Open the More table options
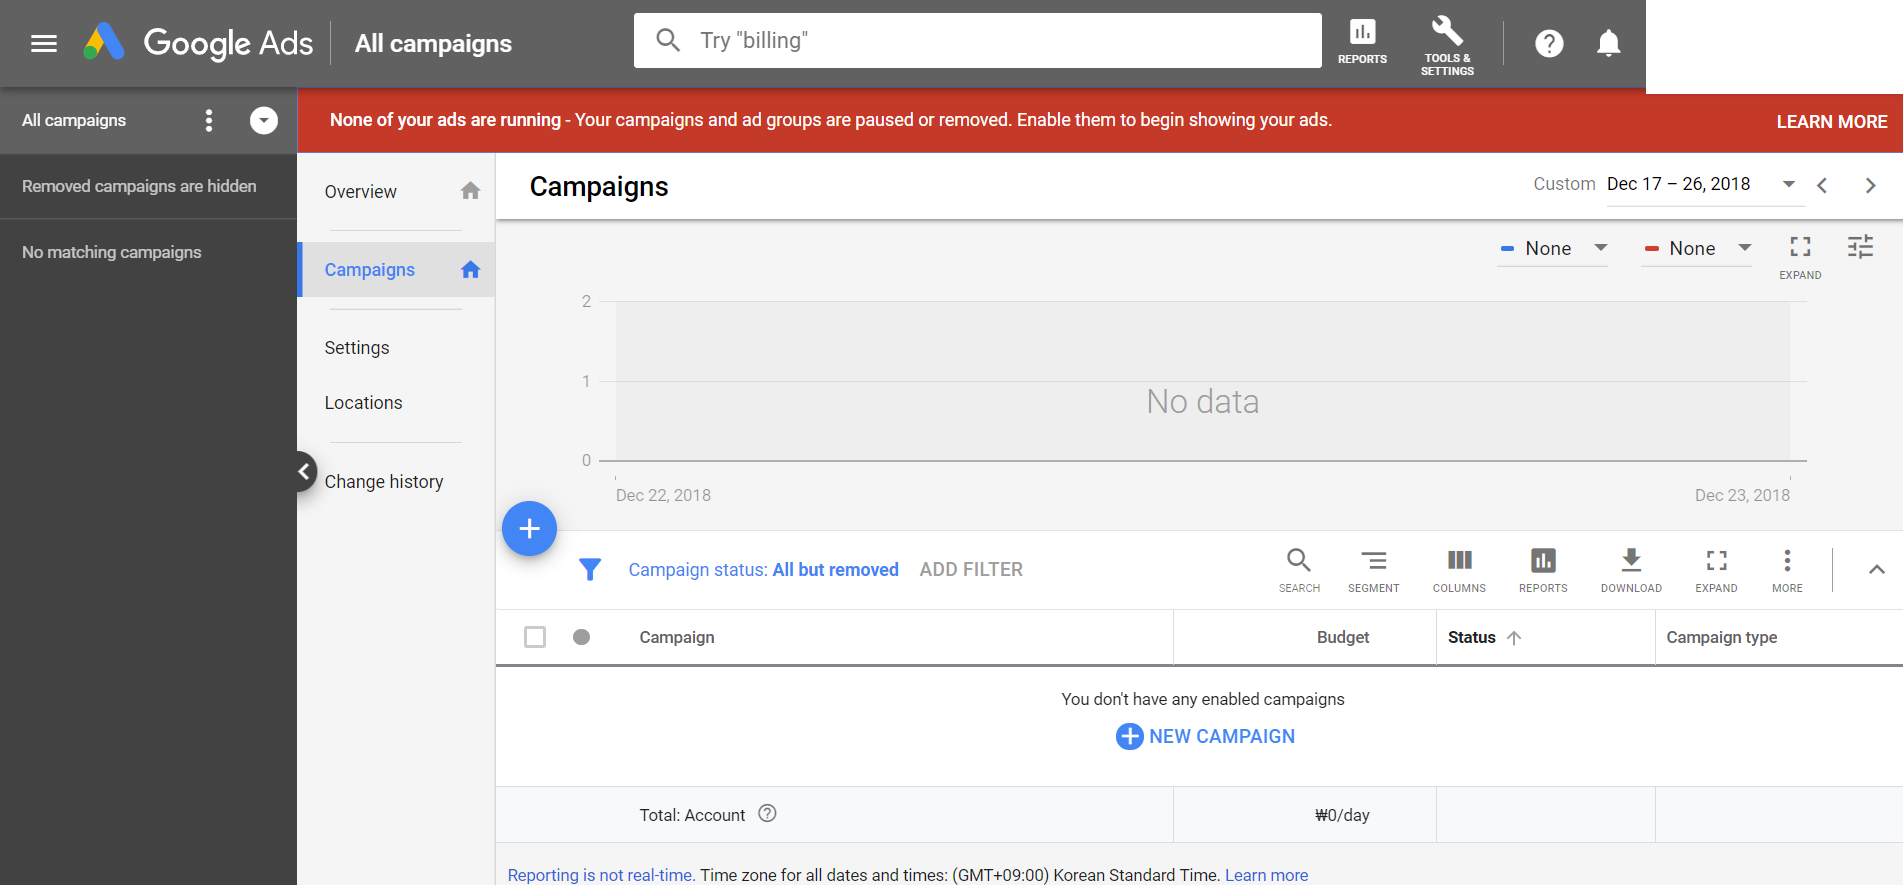 click(x=1787, y=570)
